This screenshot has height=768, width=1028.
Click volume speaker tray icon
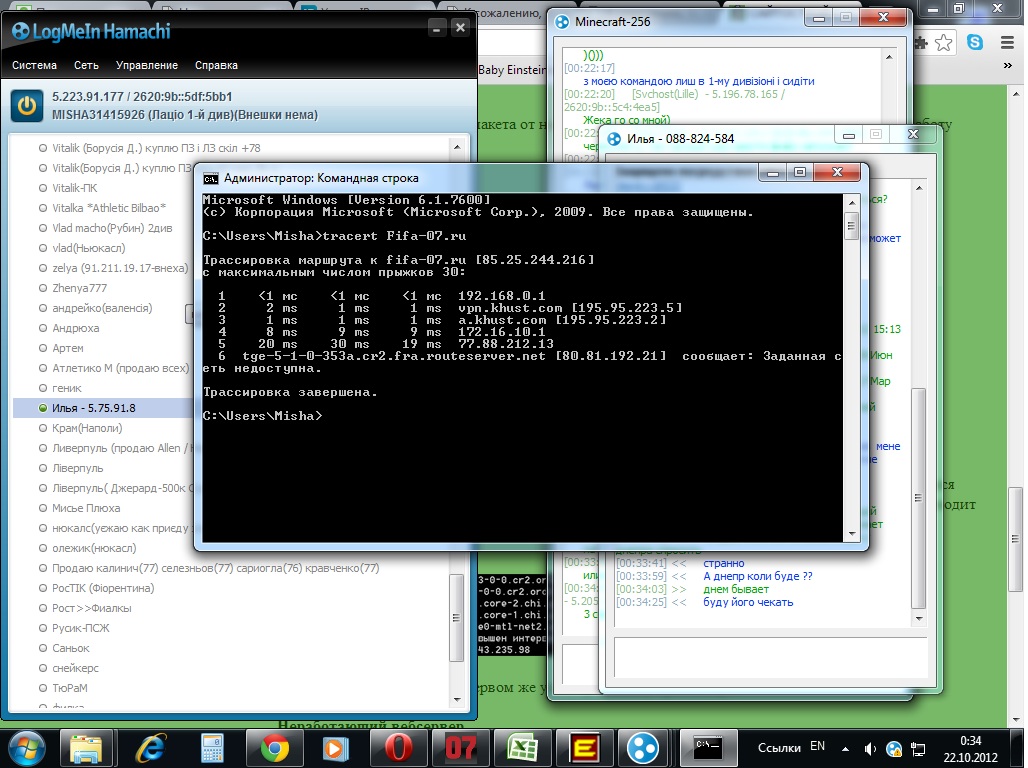[x=871, y=748]
